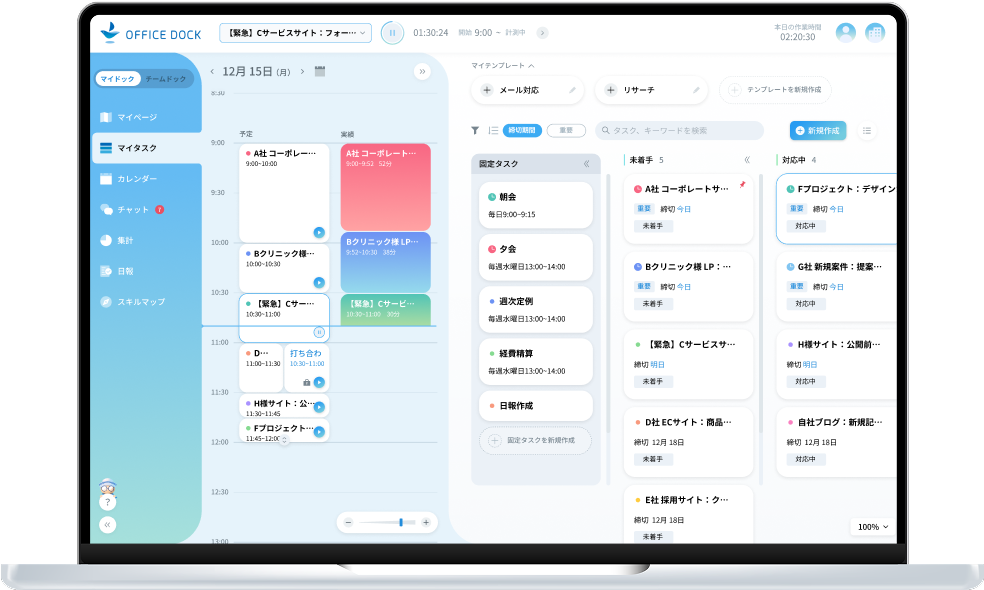This screenshot has width=984, height=590.
Task: Open the sort order icon next to the filter
Action: pyautogui.click(x=494, y=130)
